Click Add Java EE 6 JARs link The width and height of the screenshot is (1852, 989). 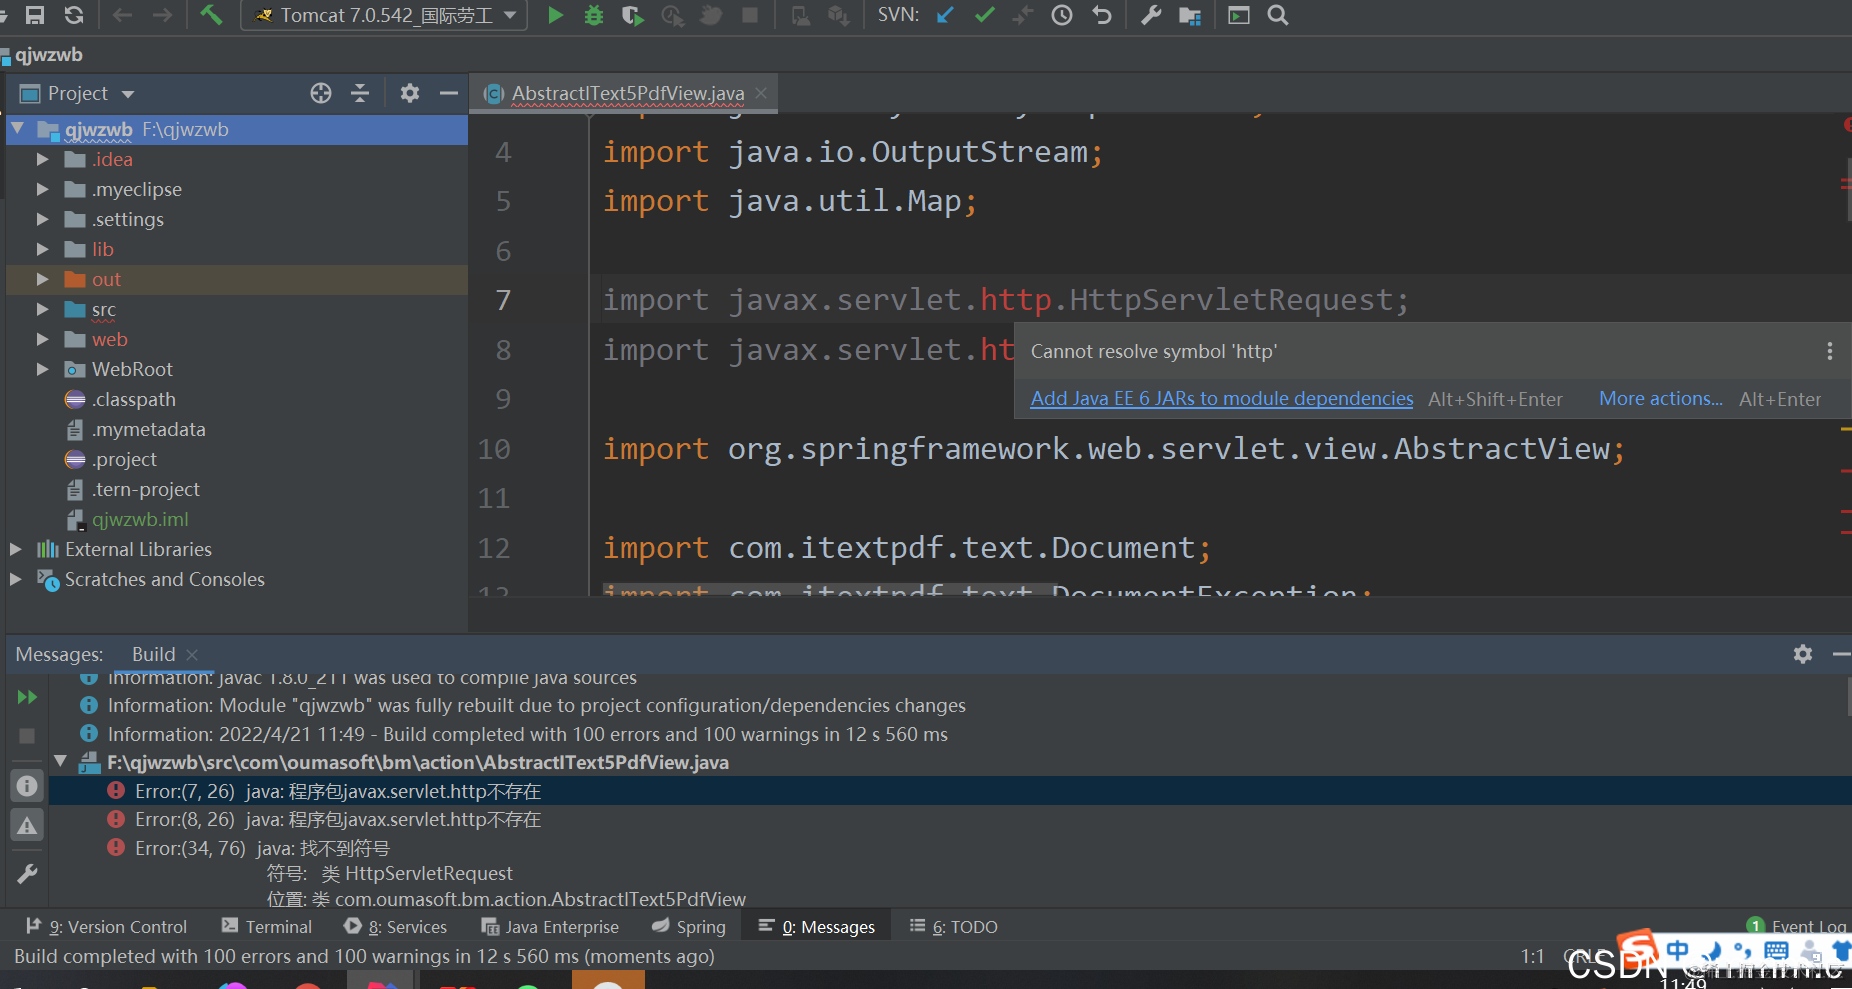pyautogui.click(x=1222, y=398)
